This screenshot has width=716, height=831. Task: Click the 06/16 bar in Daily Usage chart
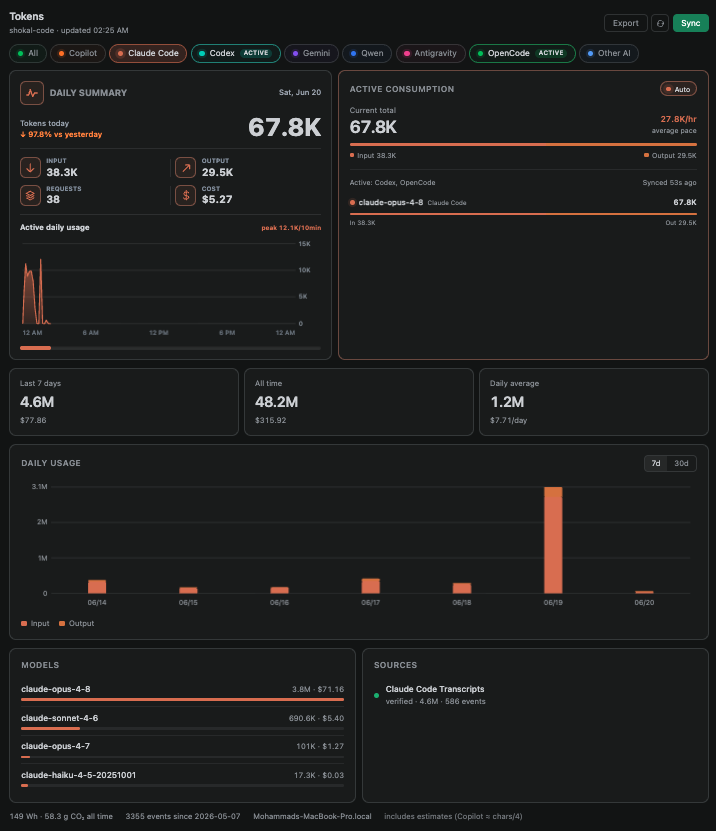click(279, 590)
